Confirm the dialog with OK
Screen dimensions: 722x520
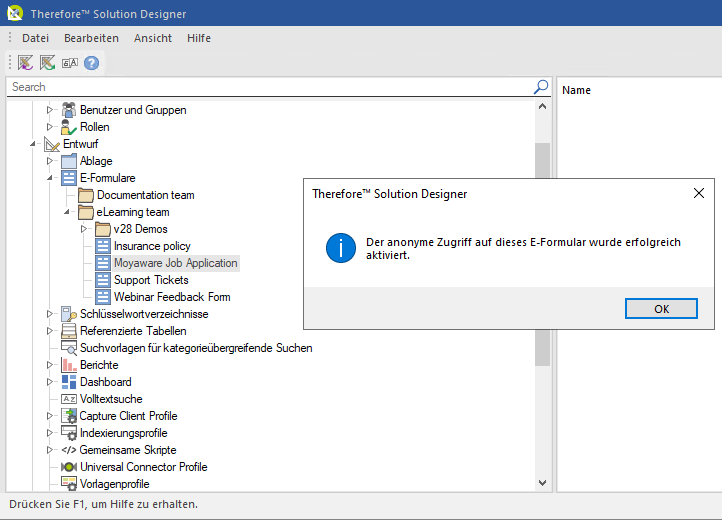[661, 309]
